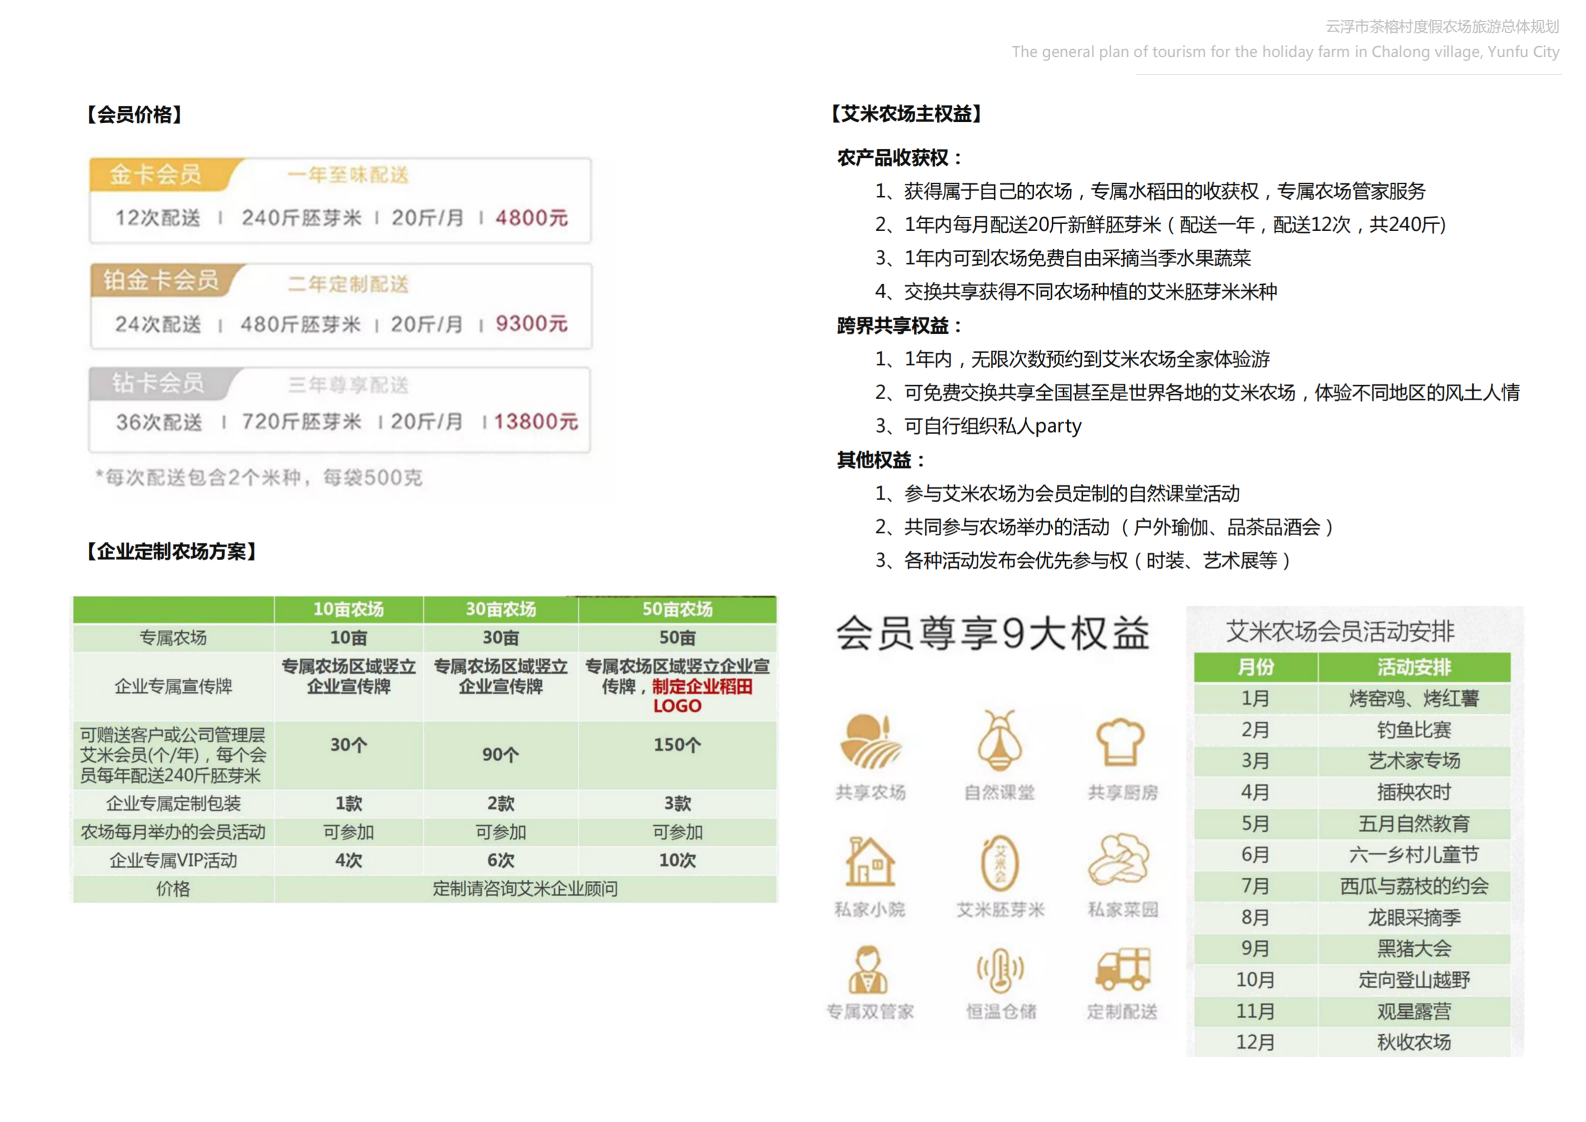Click the 定制请咨询艾米企业顾问 cell

click(x=525, y=889)
